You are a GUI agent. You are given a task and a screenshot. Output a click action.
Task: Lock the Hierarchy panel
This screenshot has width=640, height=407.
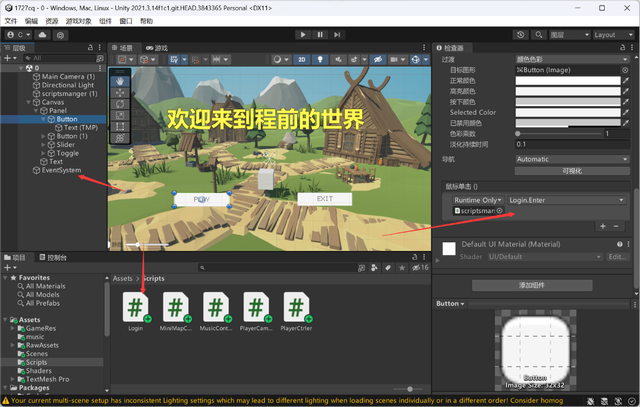coord(90,48)
